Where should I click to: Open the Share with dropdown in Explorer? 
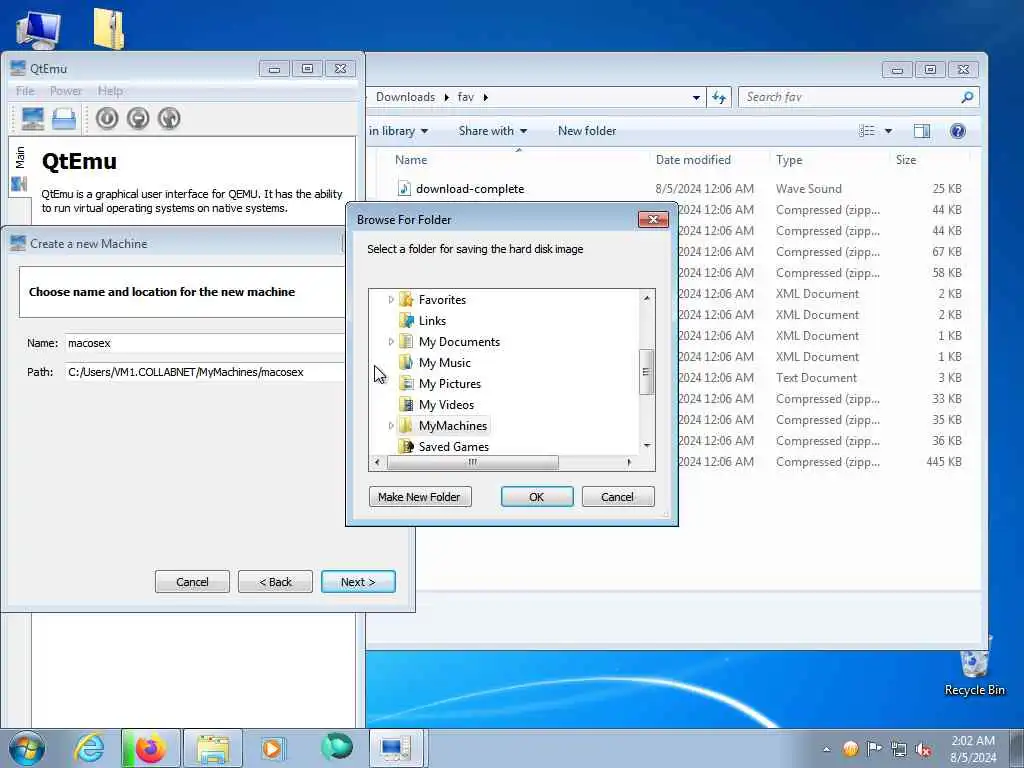coord(492,131)
